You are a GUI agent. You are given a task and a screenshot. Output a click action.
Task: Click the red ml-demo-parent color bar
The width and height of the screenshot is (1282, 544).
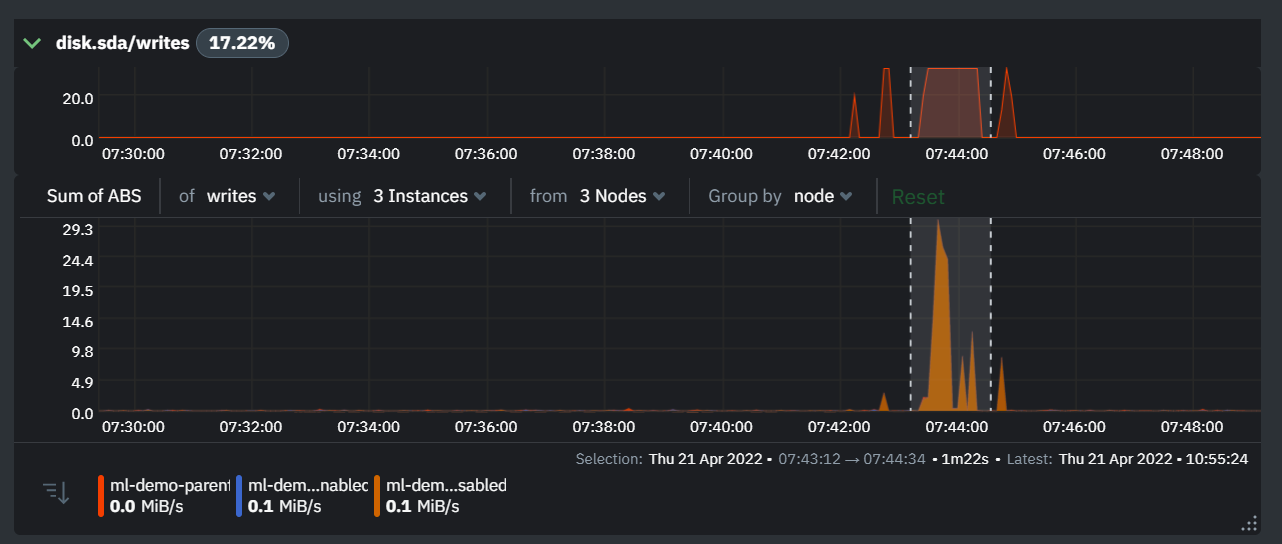click(x=101, y=496)
